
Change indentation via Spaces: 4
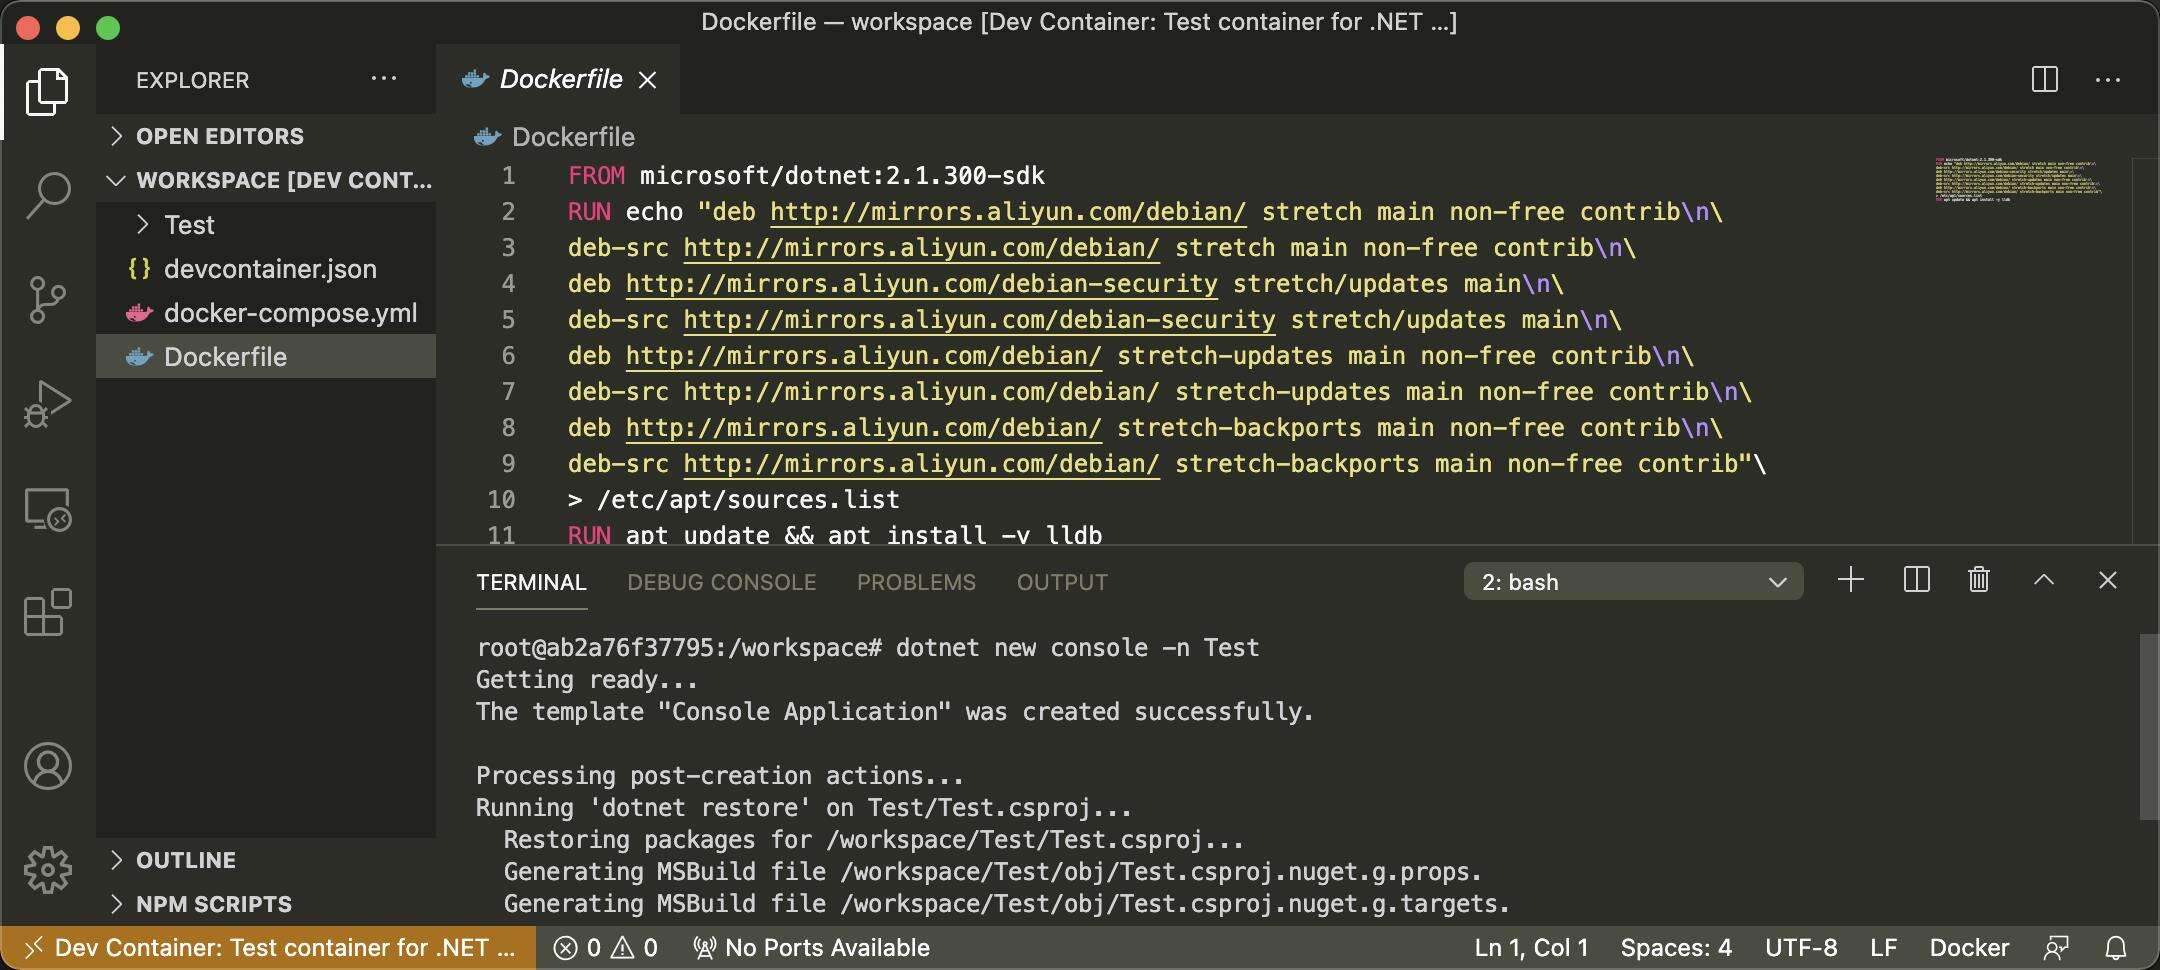1676,947
